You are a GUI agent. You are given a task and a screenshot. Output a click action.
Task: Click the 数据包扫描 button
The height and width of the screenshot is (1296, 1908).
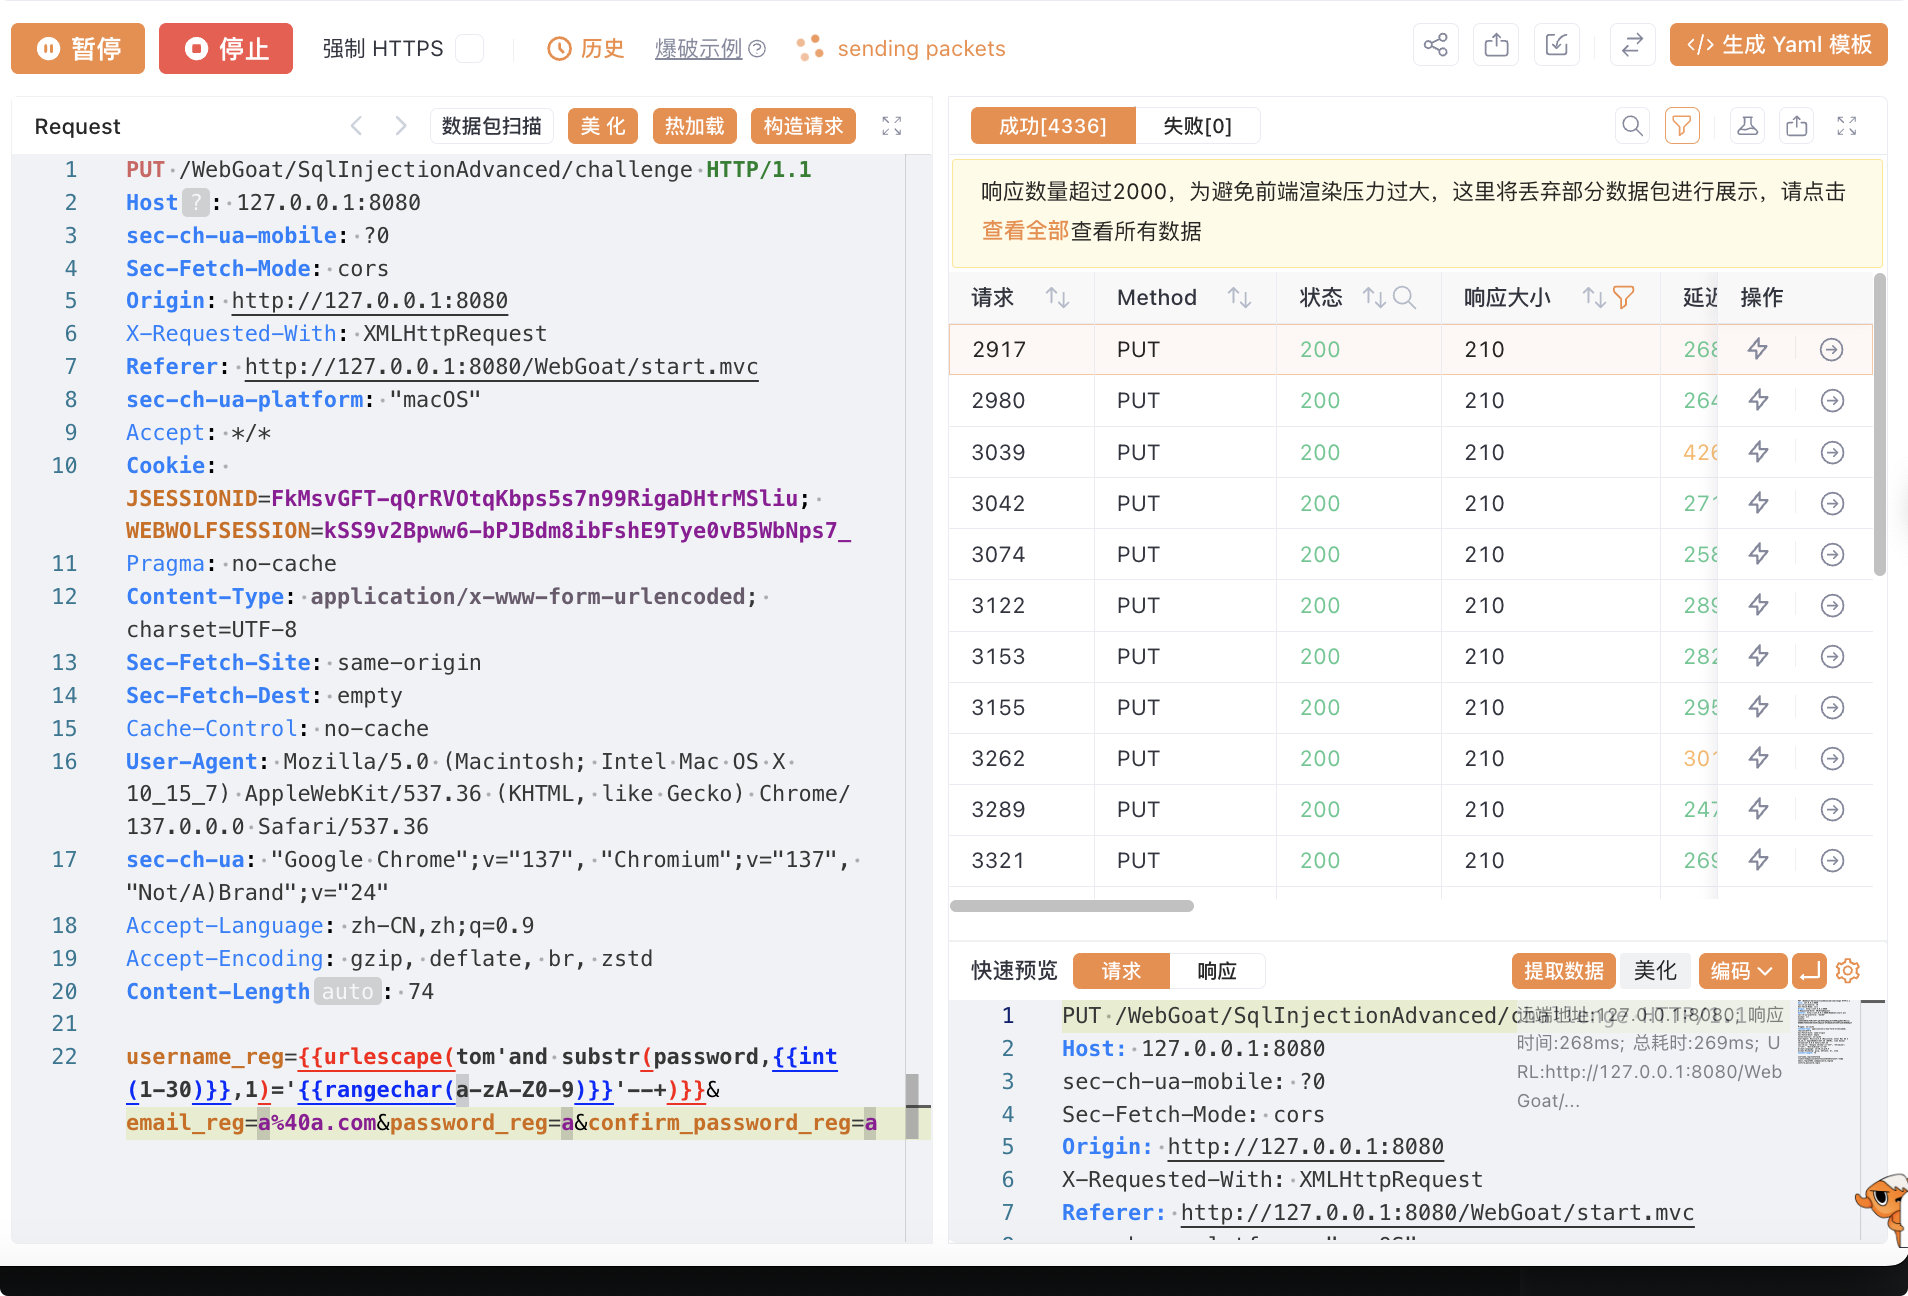coord(492,126)
